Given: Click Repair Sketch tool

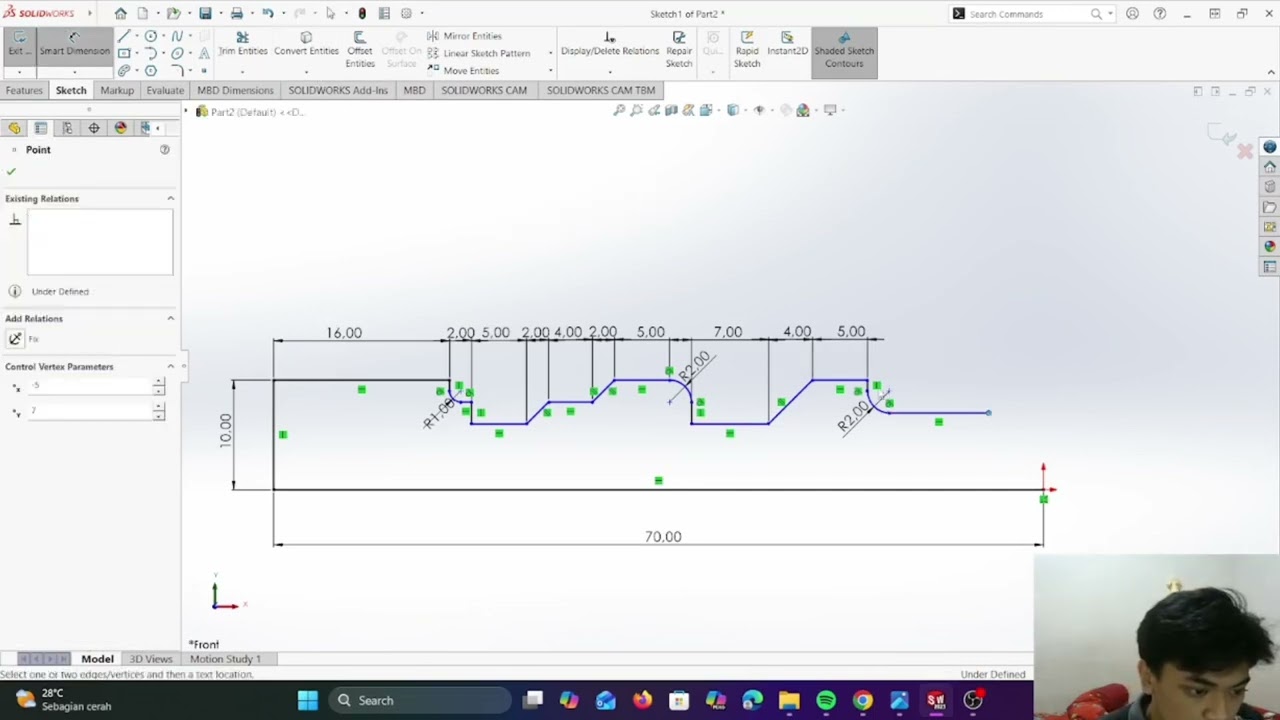Looking at the screenshot, I should tap(679, 49).
